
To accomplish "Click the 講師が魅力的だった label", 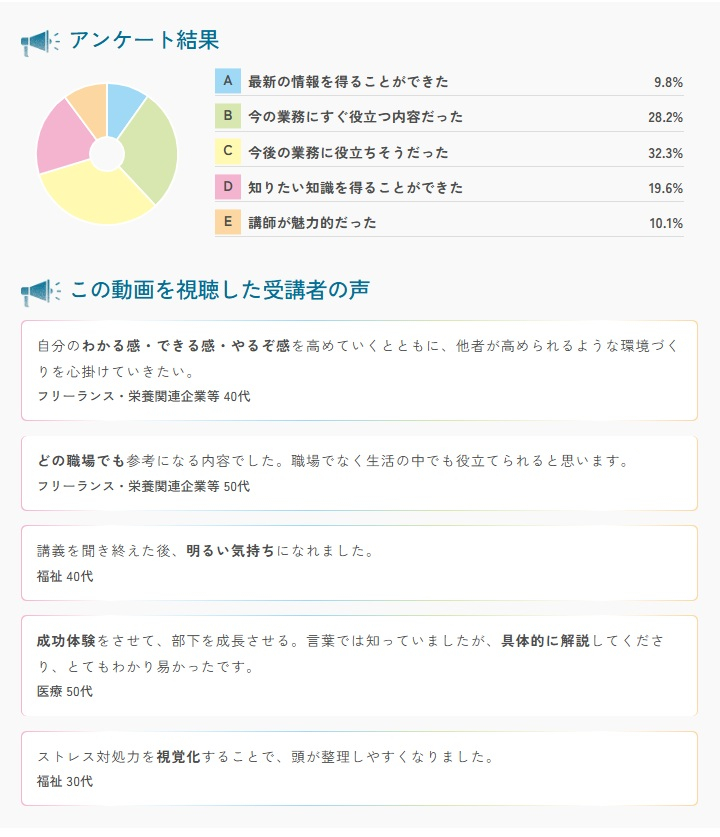I will 312,223.
